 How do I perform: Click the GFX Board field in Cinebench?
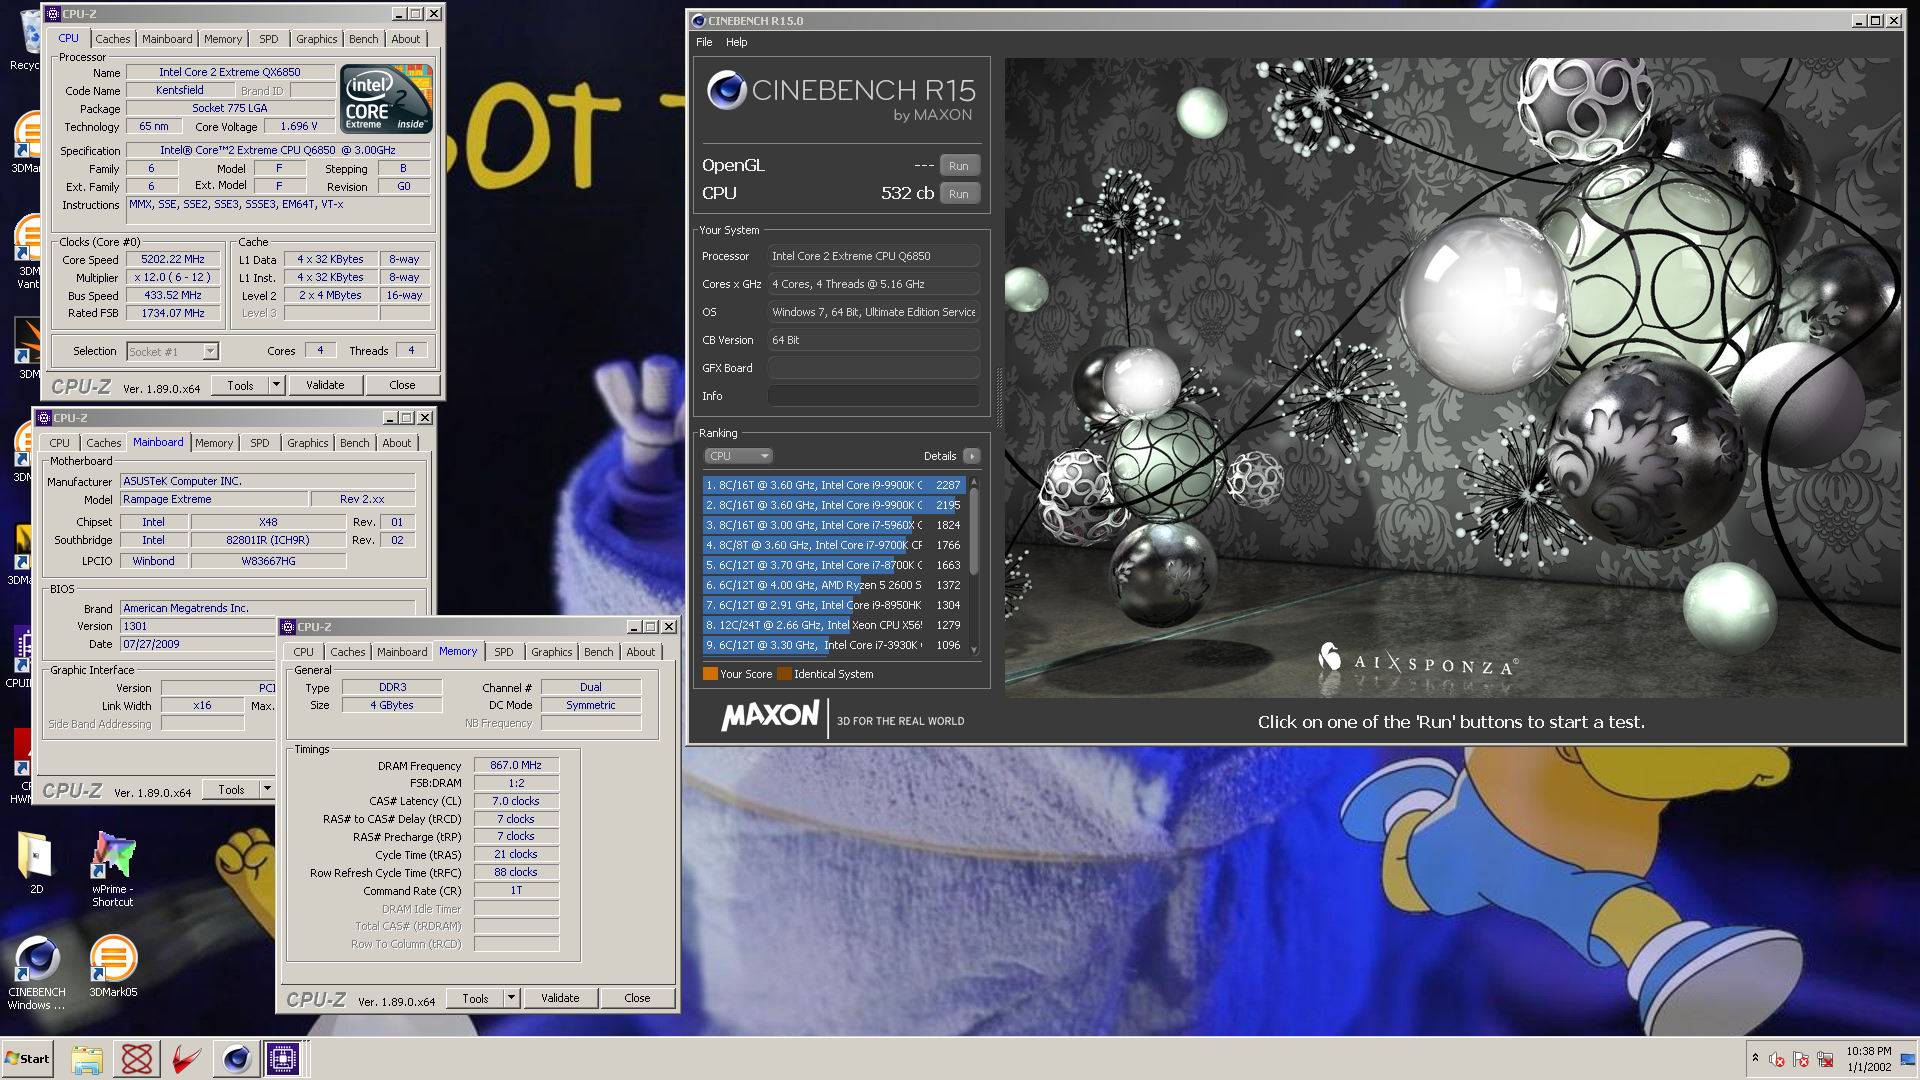point(873,368)
